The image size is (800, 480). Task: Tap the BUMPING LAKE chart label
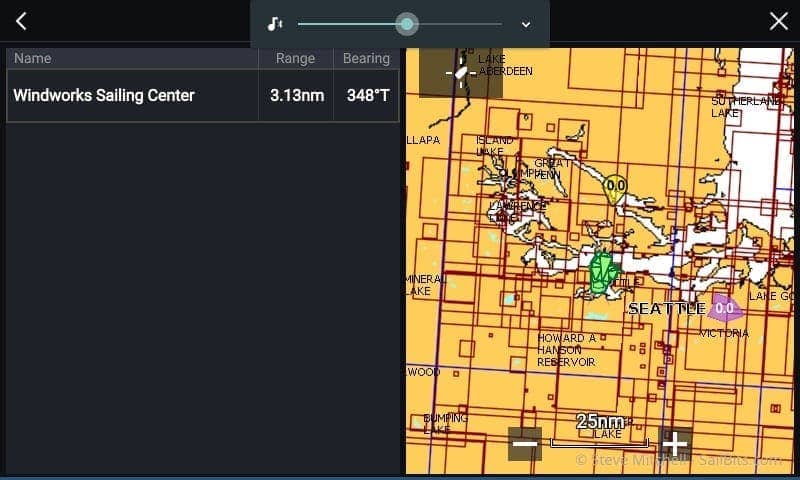pos(445,424)
